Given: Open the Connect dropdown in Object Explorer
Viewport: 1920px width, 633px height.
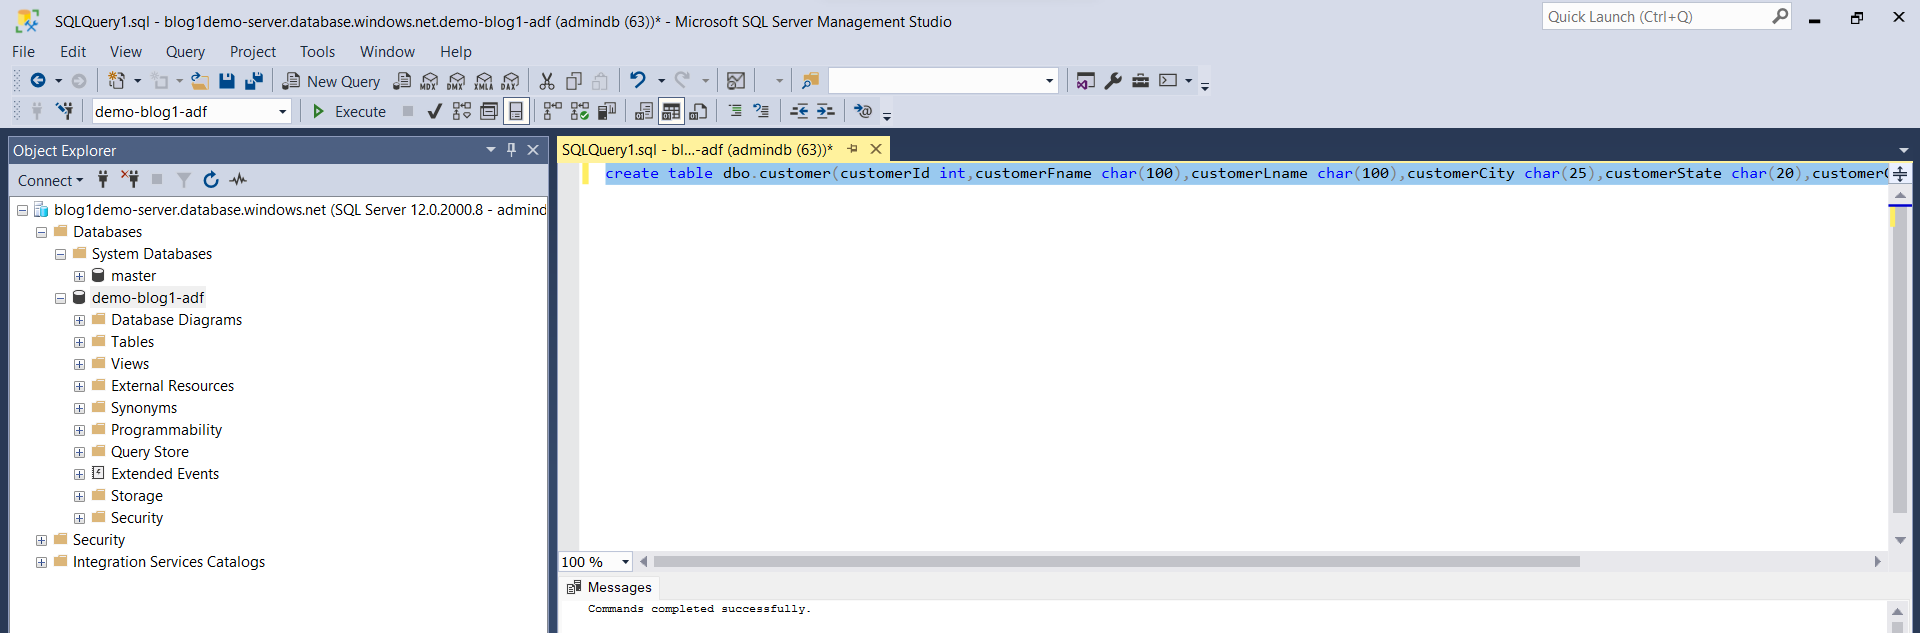Looking at the screenshot, I should [x=50, y=180].
